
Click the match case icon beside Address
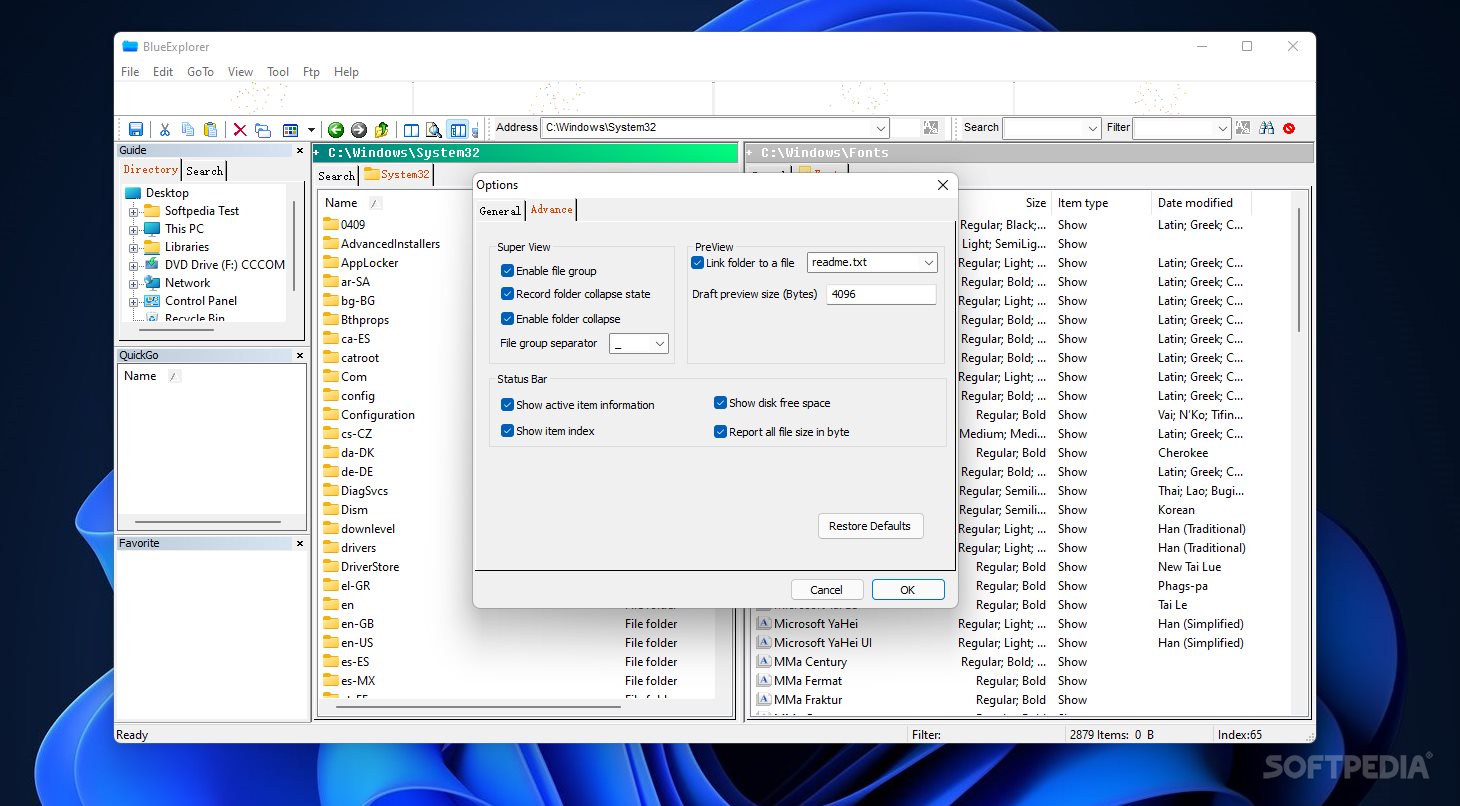pyautogui.click(x=931, y=128)
